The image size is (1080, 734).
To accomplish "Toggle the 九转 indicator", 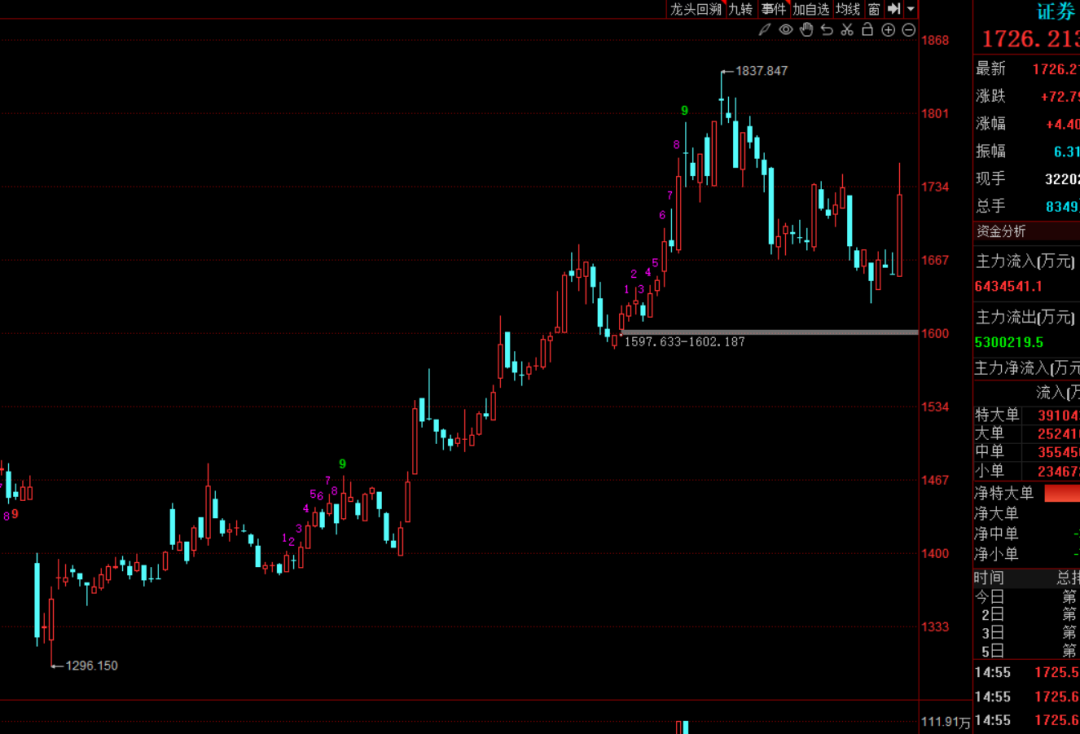I will point(740,9).
